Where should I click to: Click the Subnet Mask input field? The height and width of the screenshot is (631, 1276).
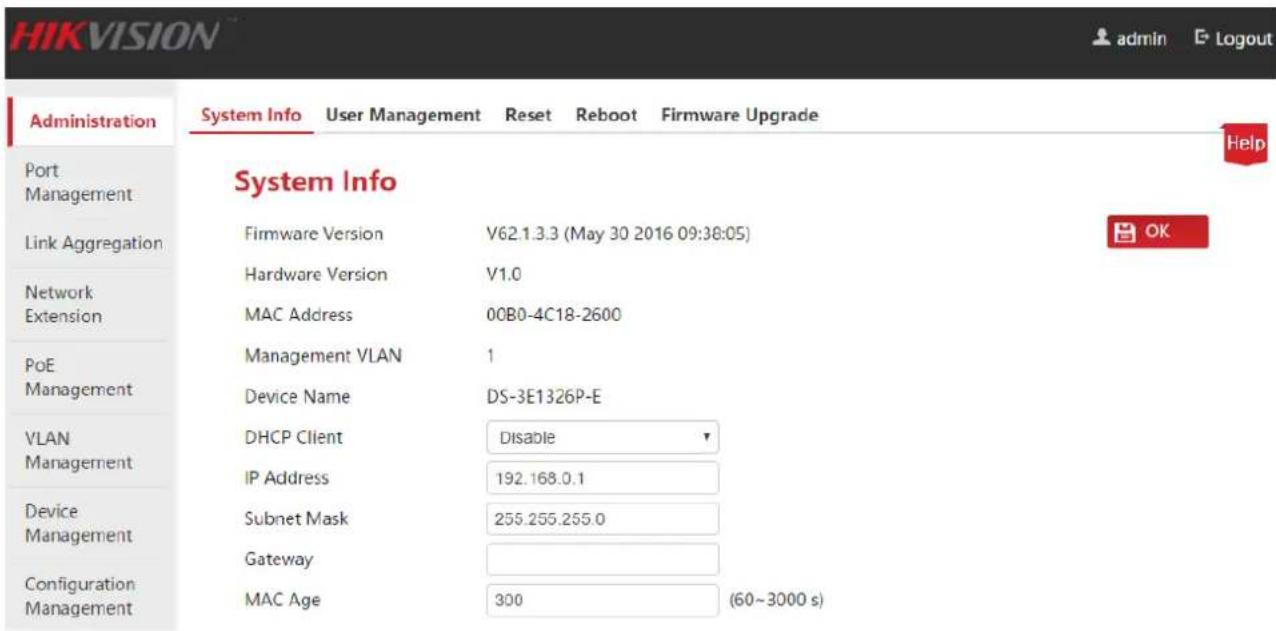pyautogui.click(x=603, y=519)
